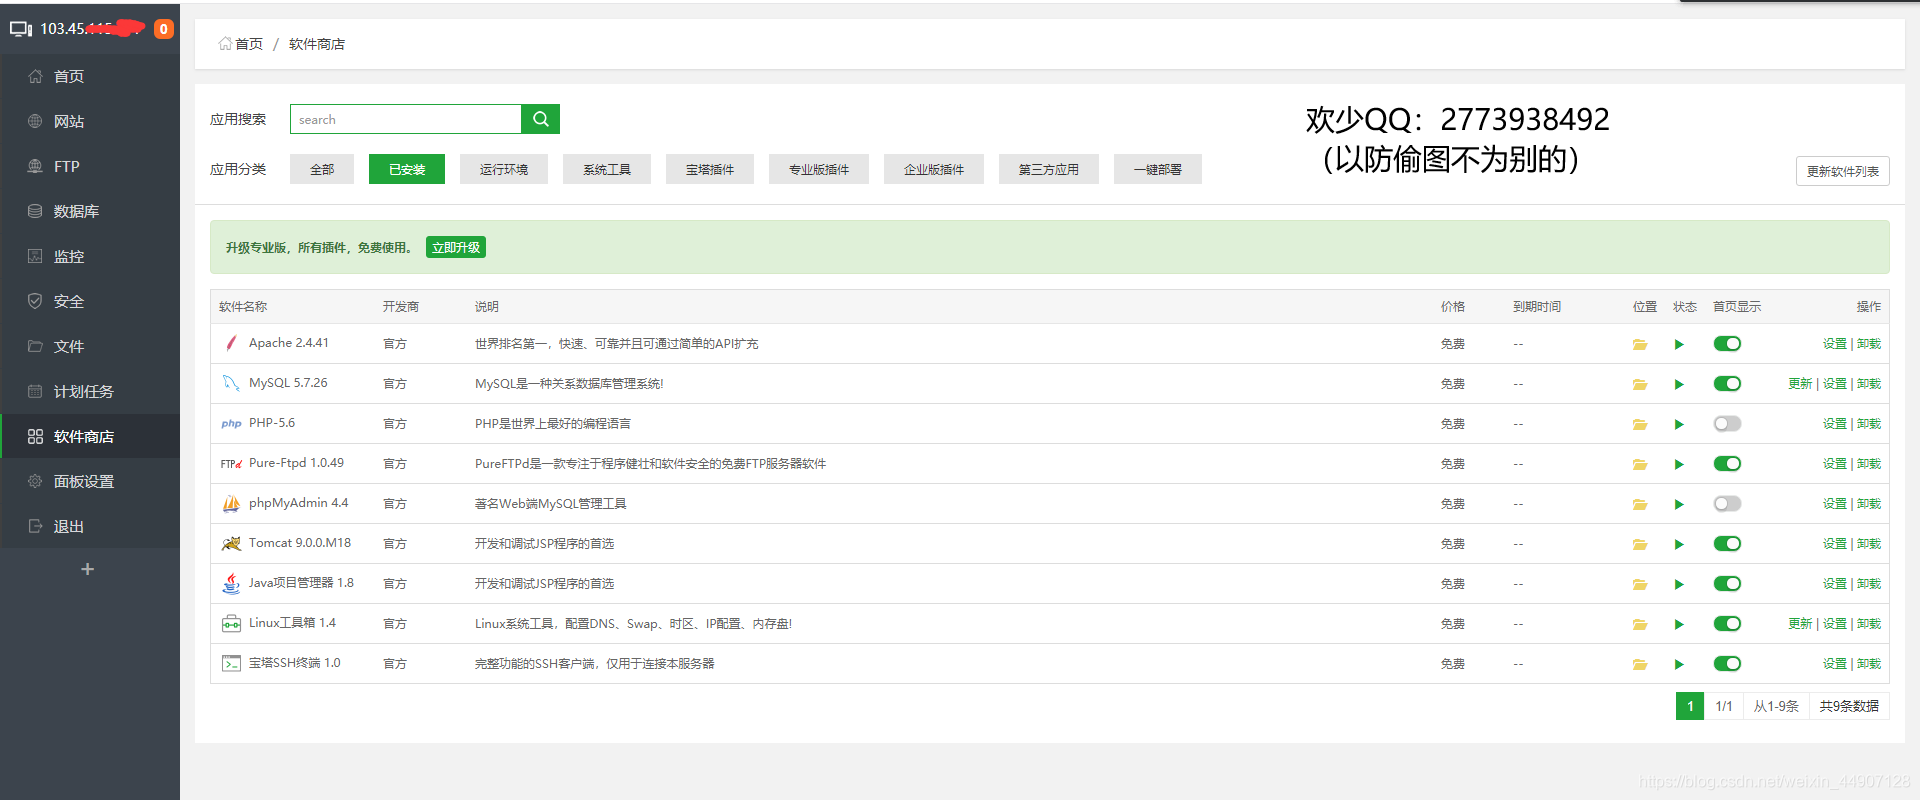Click the running status arrow for Pure-Ftpd
This screenshot has height=800, width=1920.
click(1679, 464)
